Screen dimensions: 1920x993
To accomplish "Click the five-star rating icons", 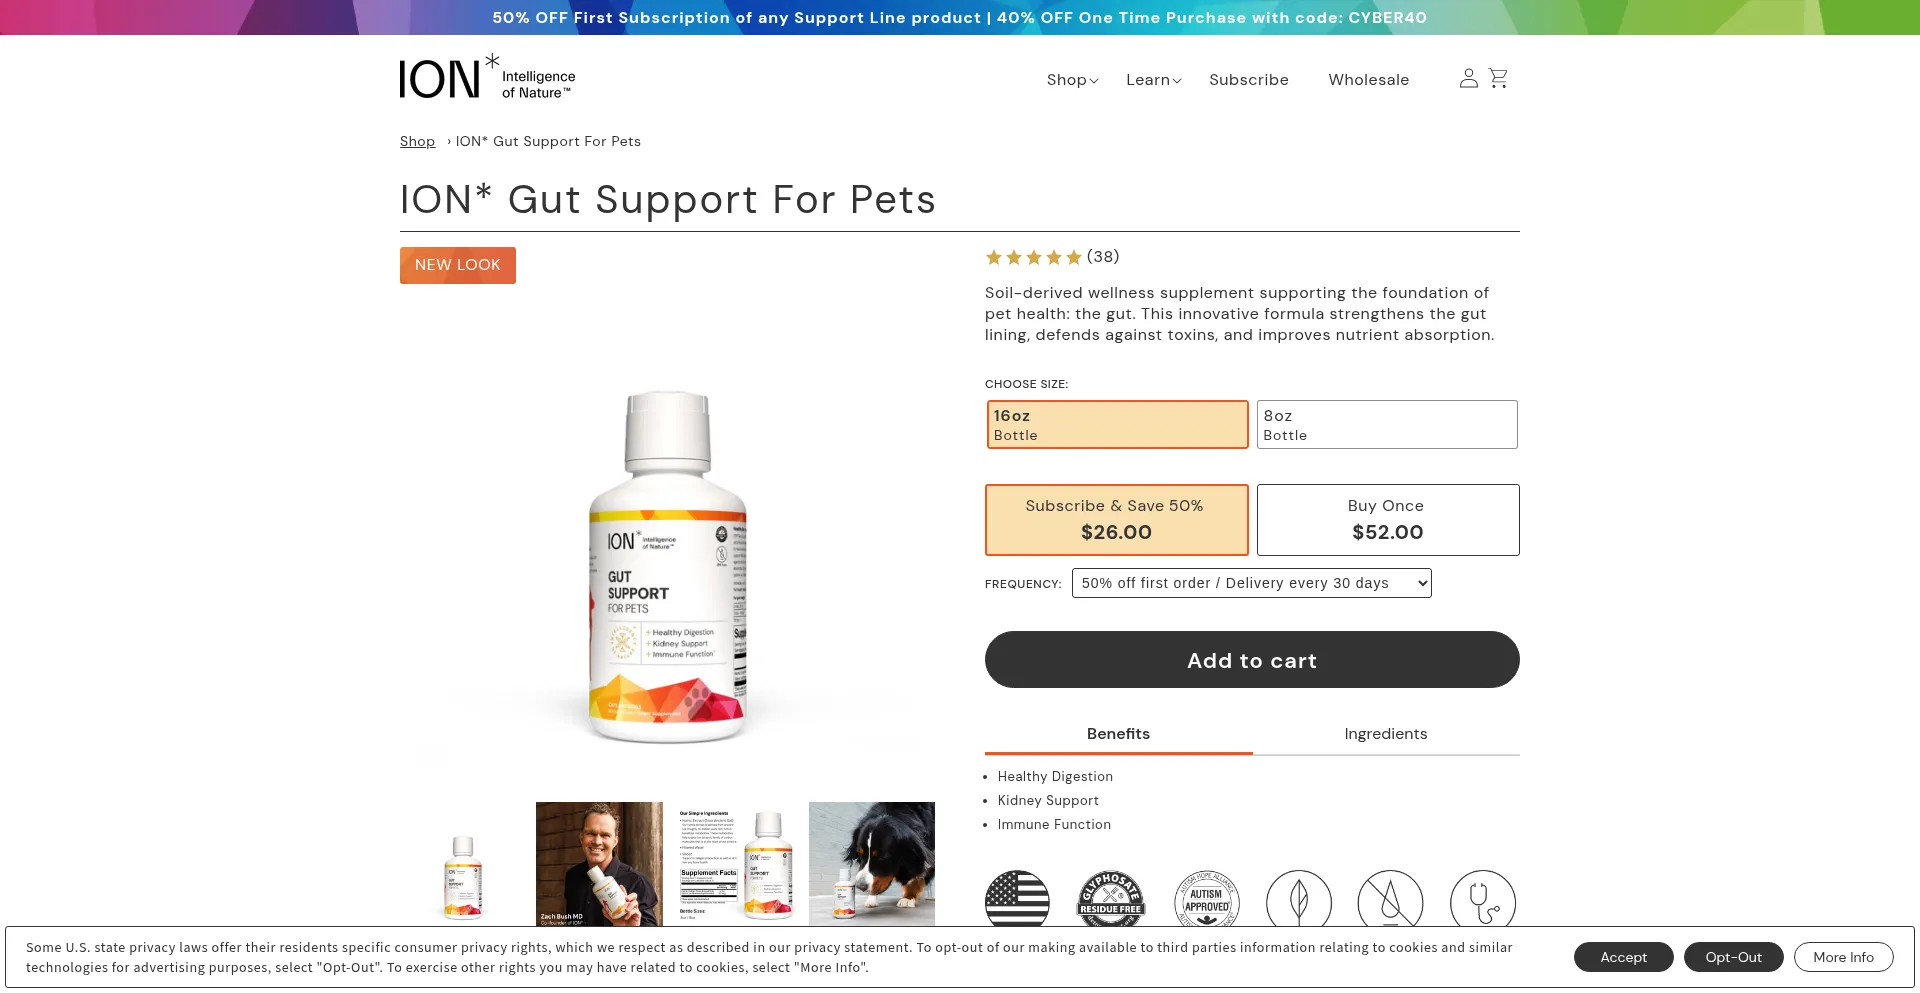I will pyautogui.click(x=1033, y=257).
